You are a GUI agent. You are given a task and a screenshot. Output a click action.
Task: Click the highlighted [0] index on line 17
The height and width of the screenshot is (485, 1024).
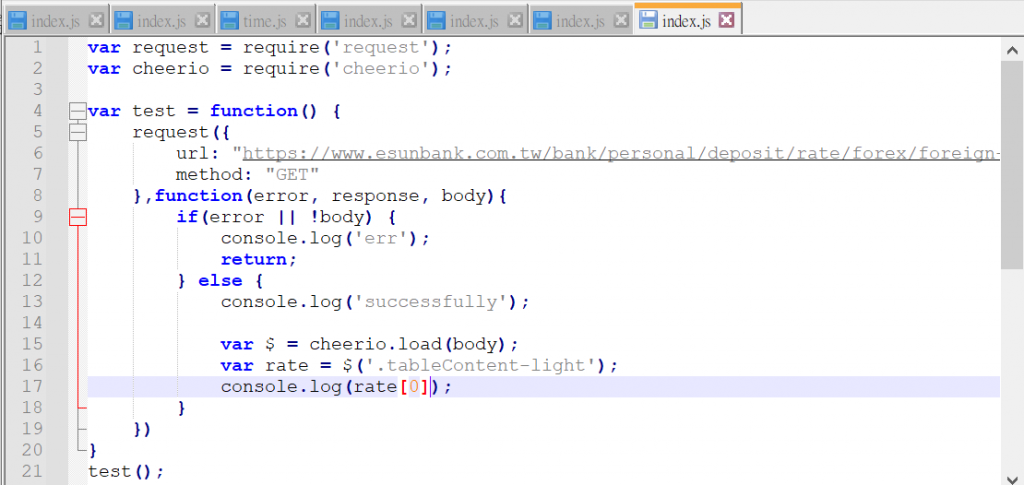click(x=414, y=386)
